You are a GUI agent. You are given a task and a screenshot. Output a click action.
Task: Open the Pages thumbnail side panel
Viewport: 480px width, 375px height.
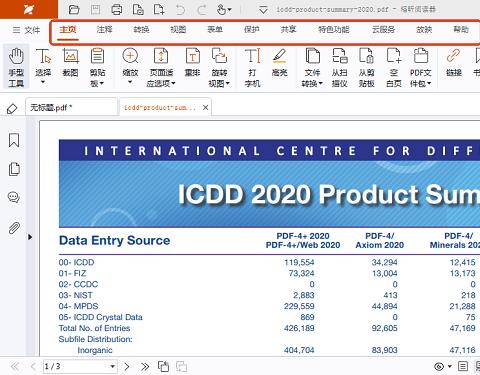pos(14,169)
